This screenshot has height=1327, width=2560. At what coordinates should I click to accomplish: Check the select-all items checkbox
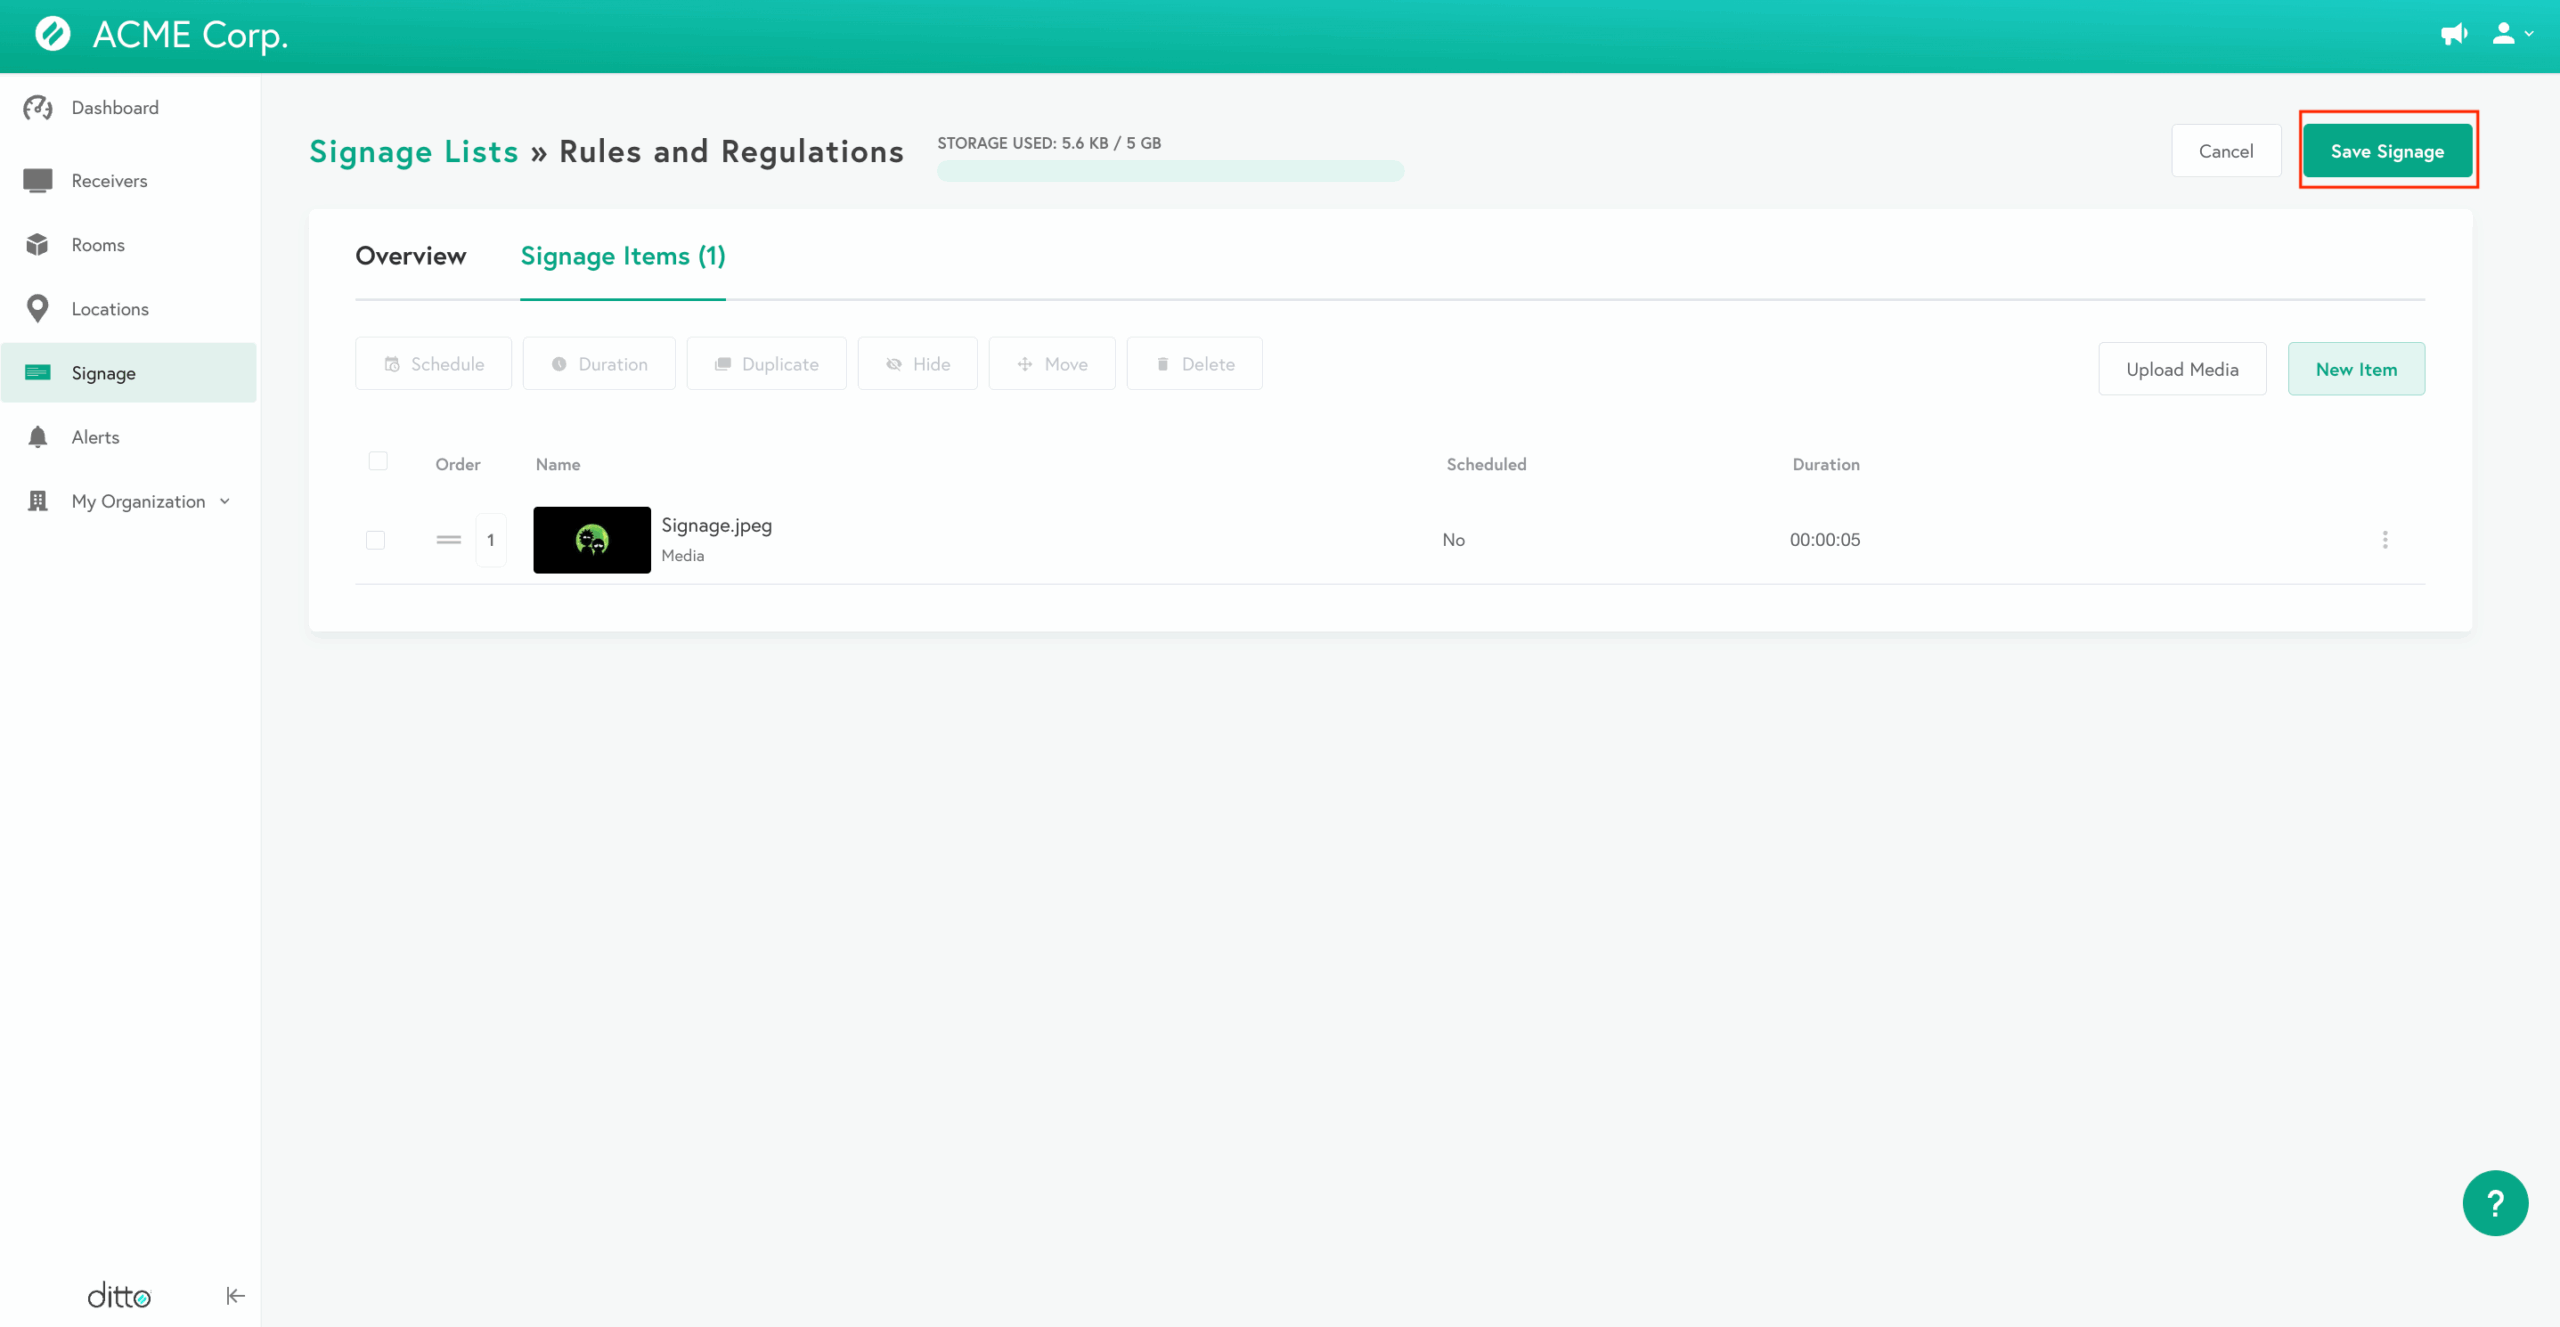378,461
